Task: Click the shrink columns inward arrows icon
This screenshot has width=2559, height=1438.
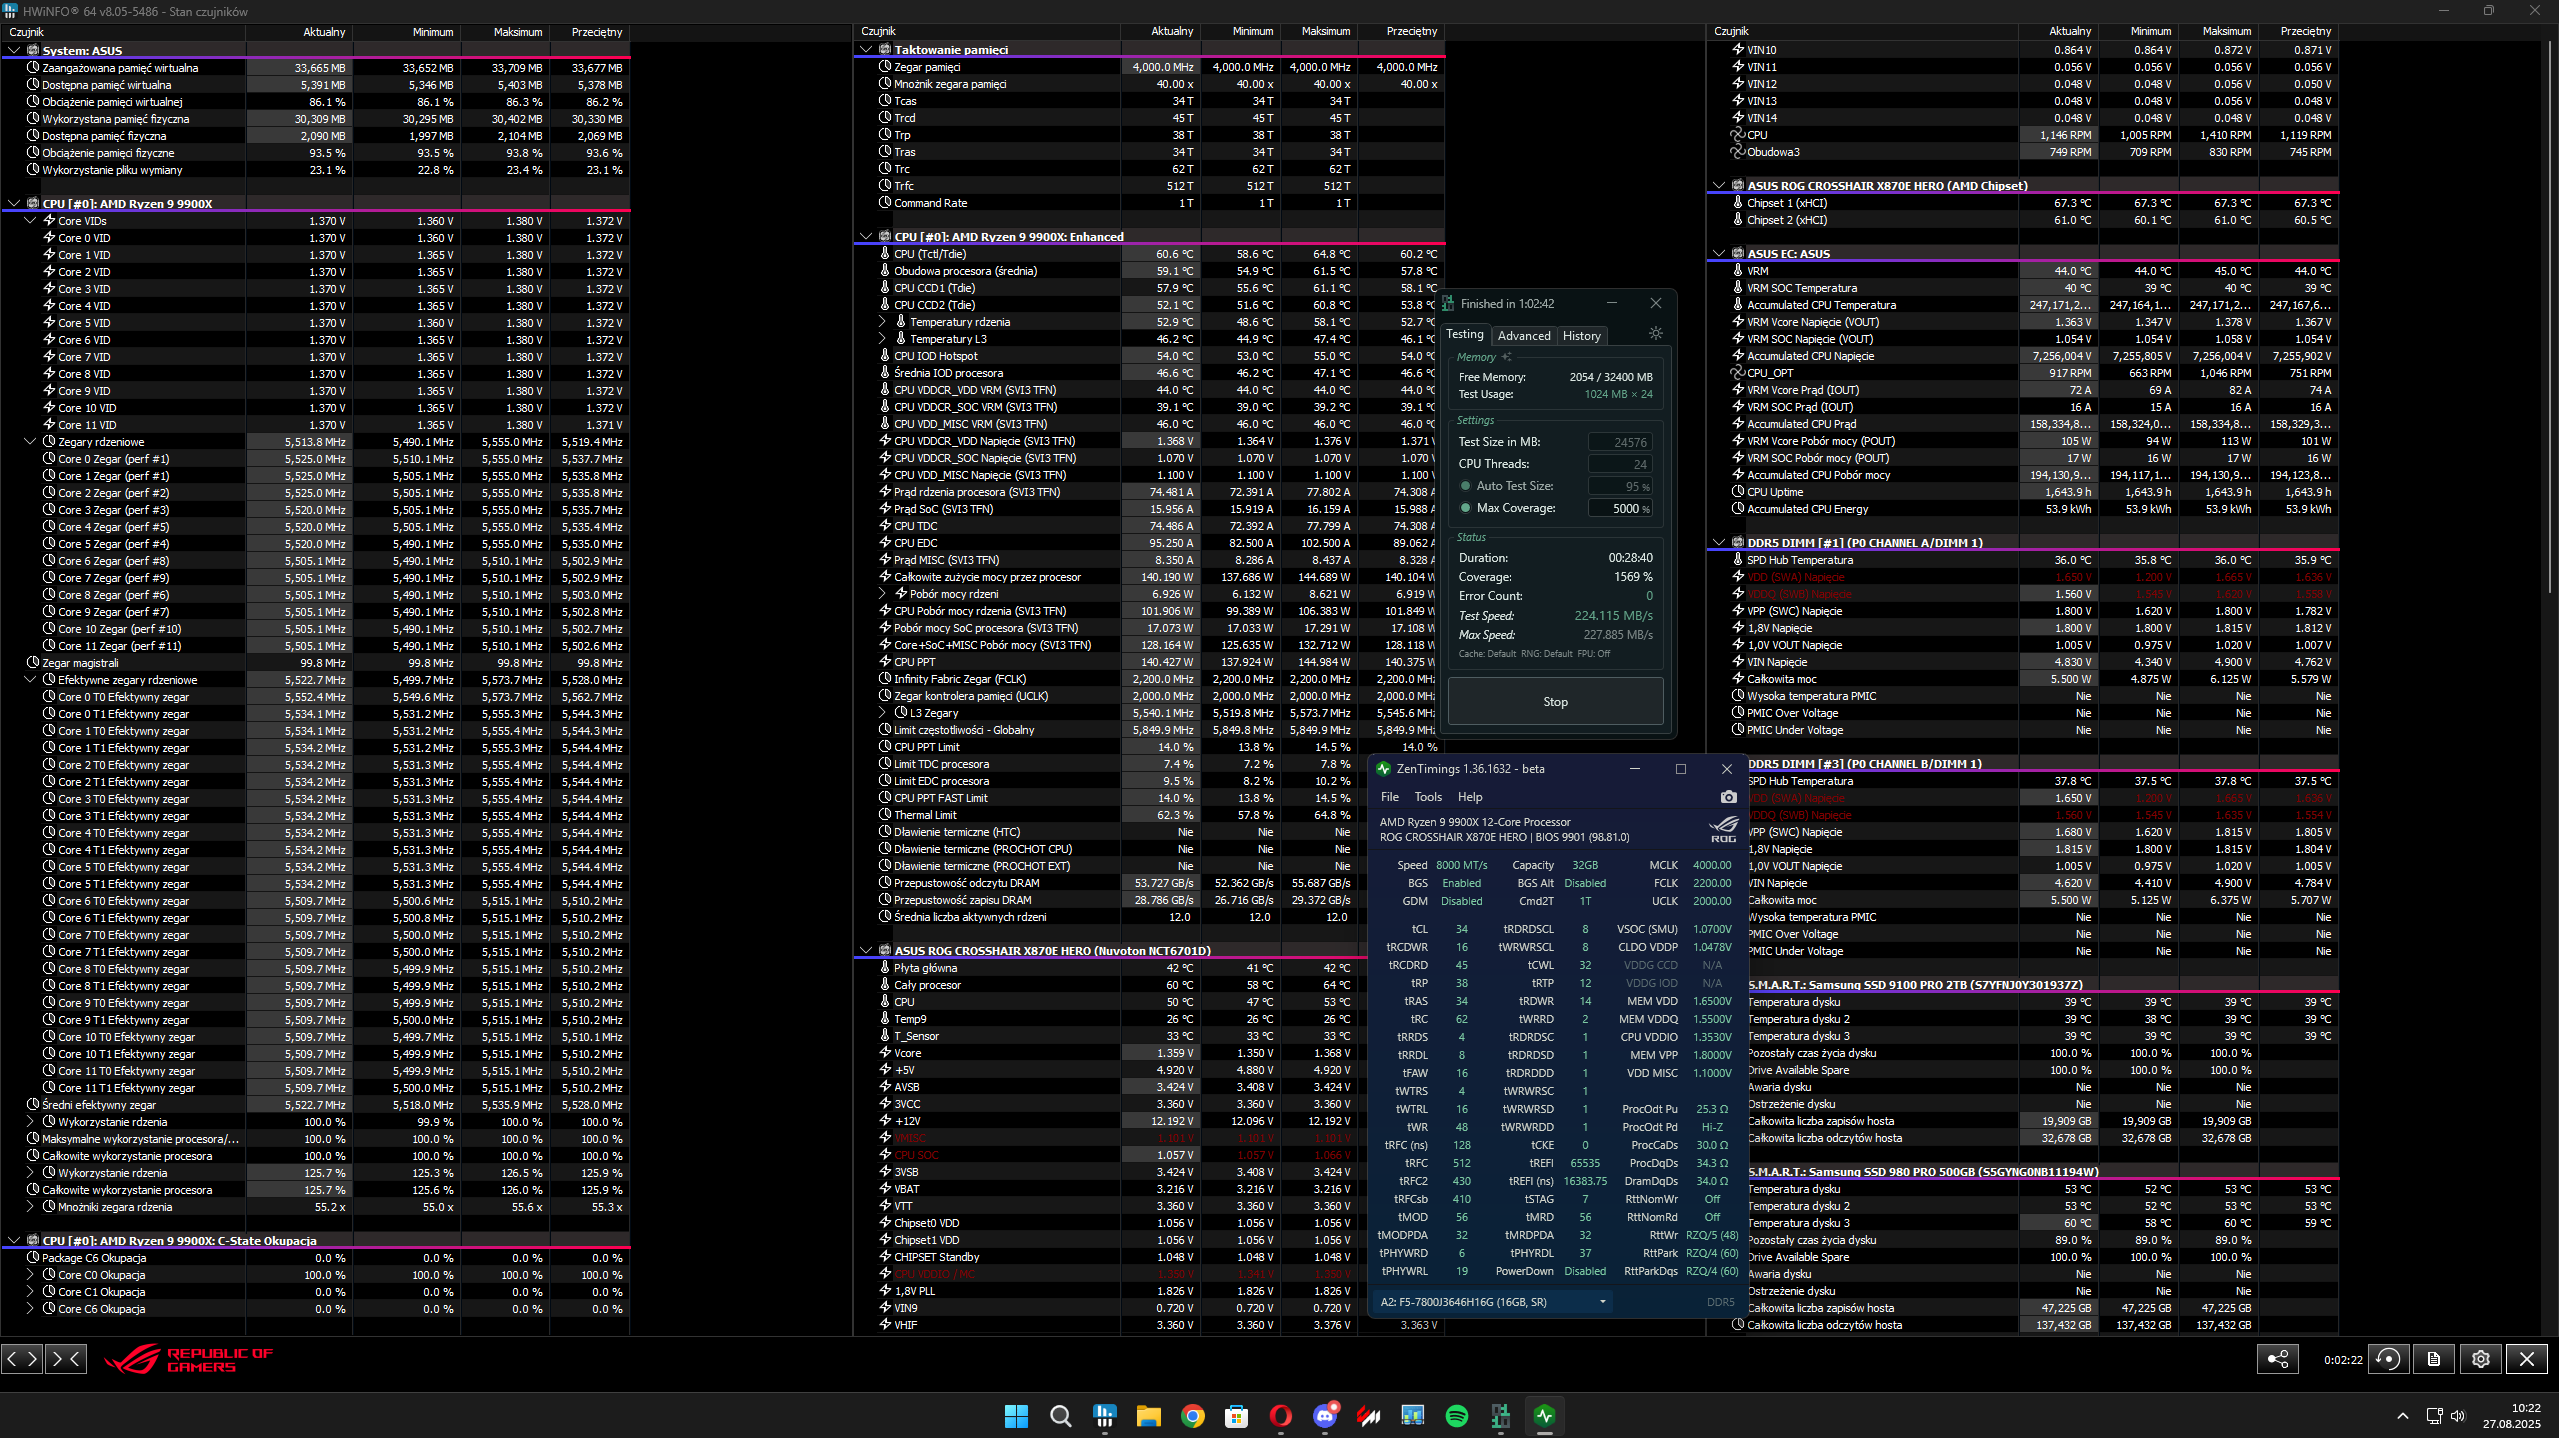Action: (65, 1359)
